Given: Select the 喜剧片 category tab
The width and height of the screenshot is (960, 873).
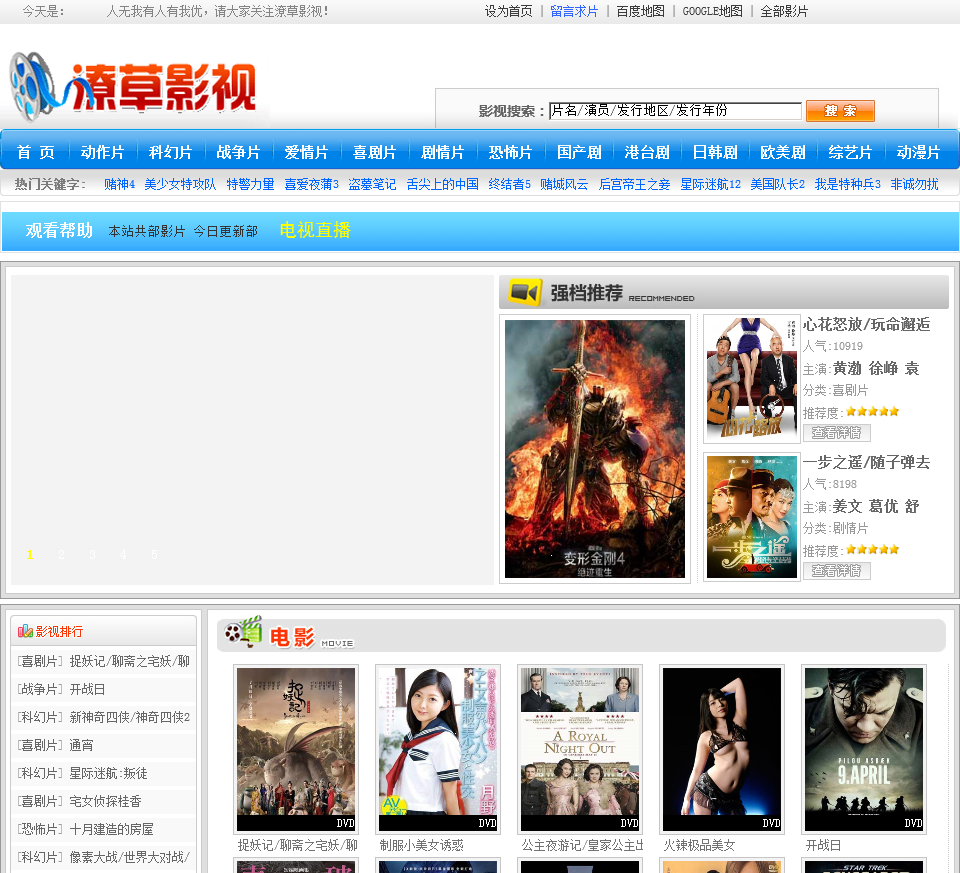Looking at the screenshot, I should click(374, 152).
